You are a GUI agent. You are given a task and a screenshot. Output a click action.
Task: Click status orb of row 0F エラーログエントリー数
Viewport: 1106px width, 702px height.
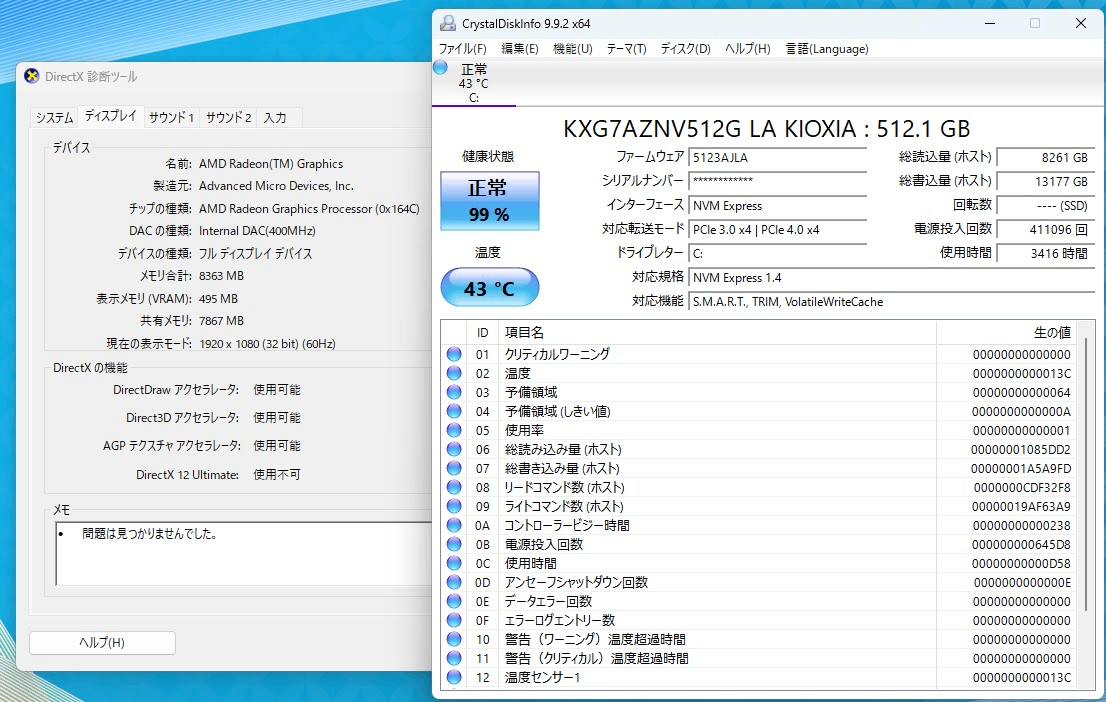(454, 621)
